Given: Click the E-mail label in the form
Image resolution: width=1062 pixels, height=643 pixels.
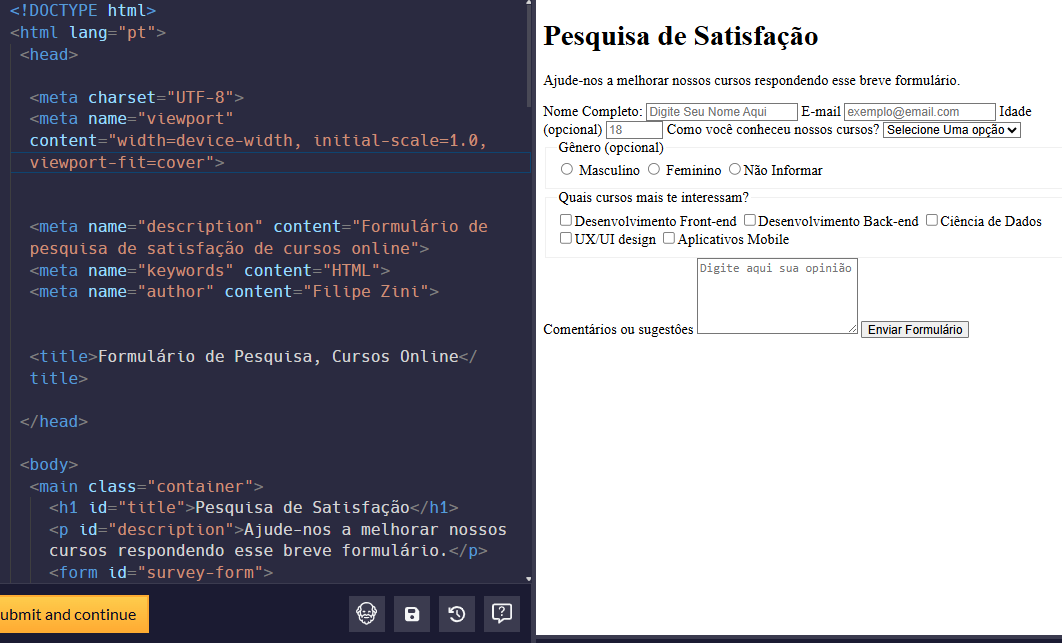Looking at the screenshot, I should 820,112.
